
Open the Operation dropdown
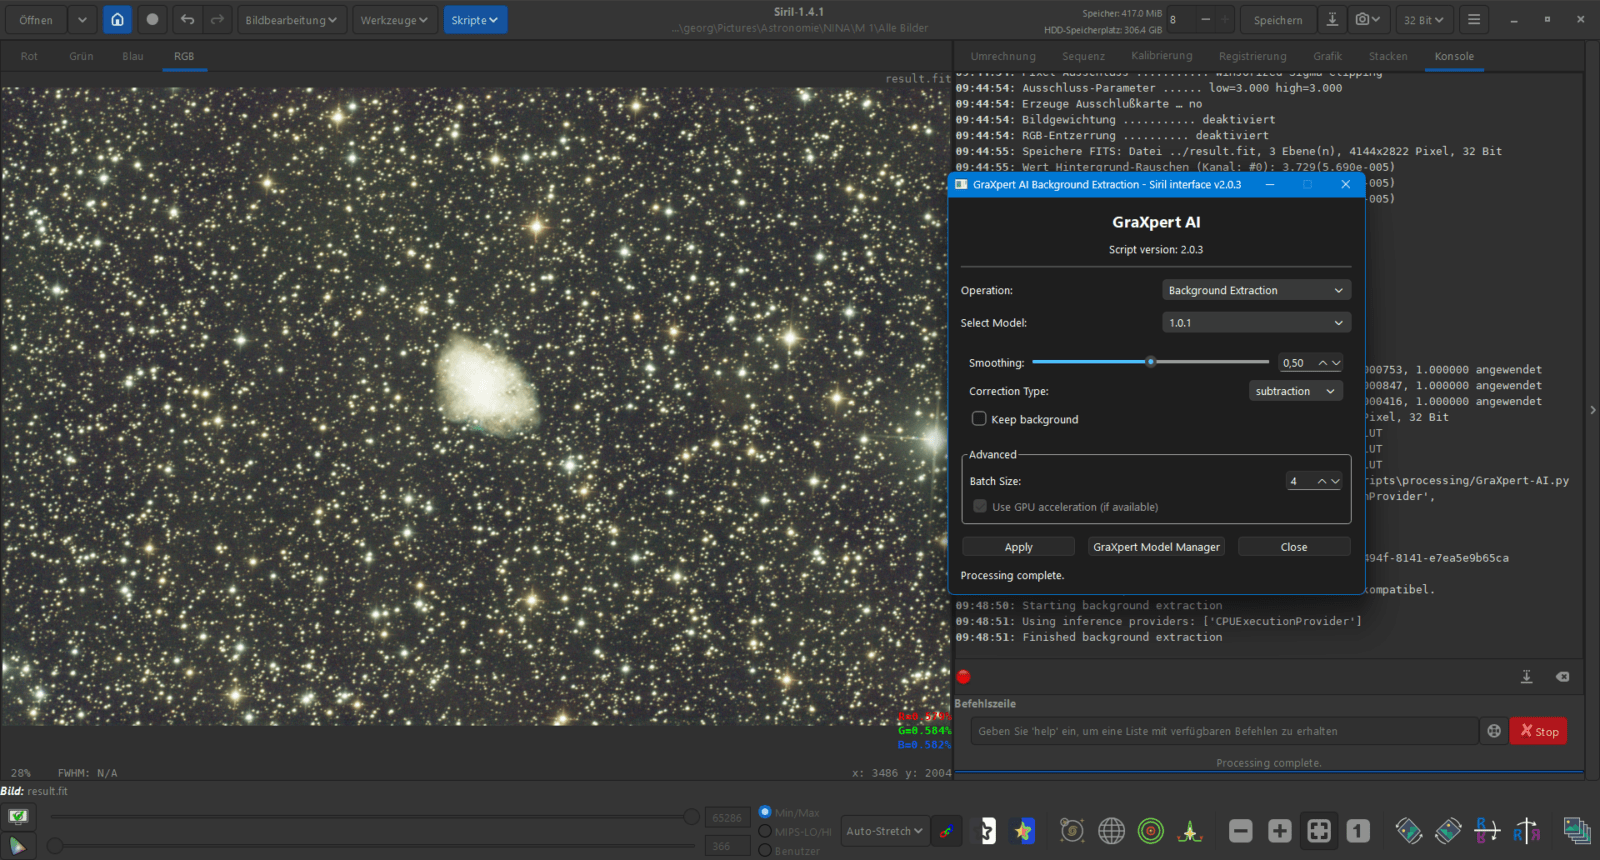coord(1256,290)
